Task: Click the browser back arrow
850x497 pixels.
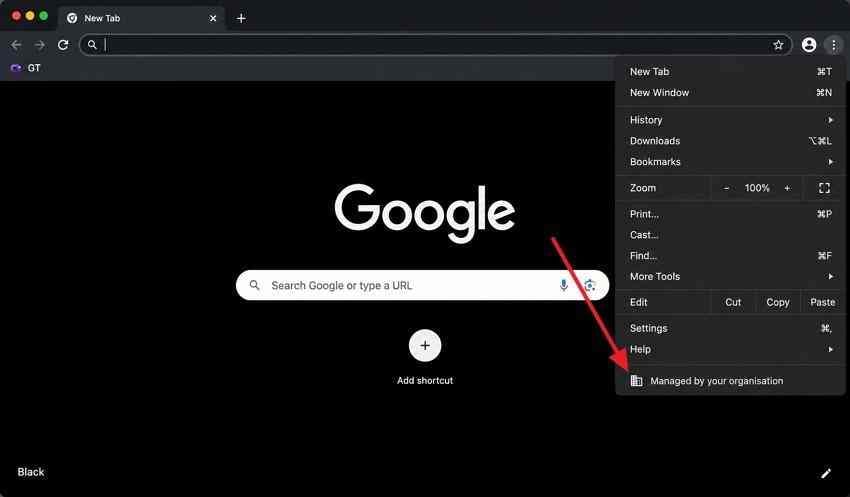Action: click(x=16, y=45)
